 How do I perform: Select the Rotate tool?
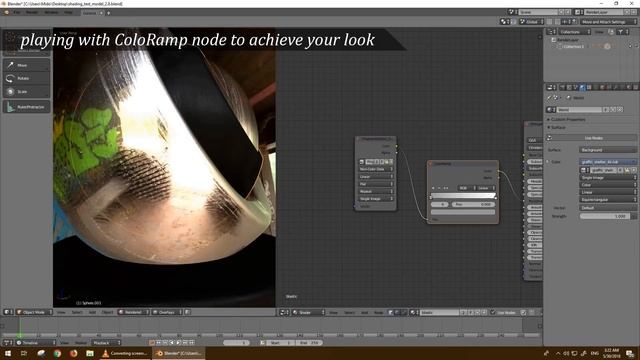point(27,78)
